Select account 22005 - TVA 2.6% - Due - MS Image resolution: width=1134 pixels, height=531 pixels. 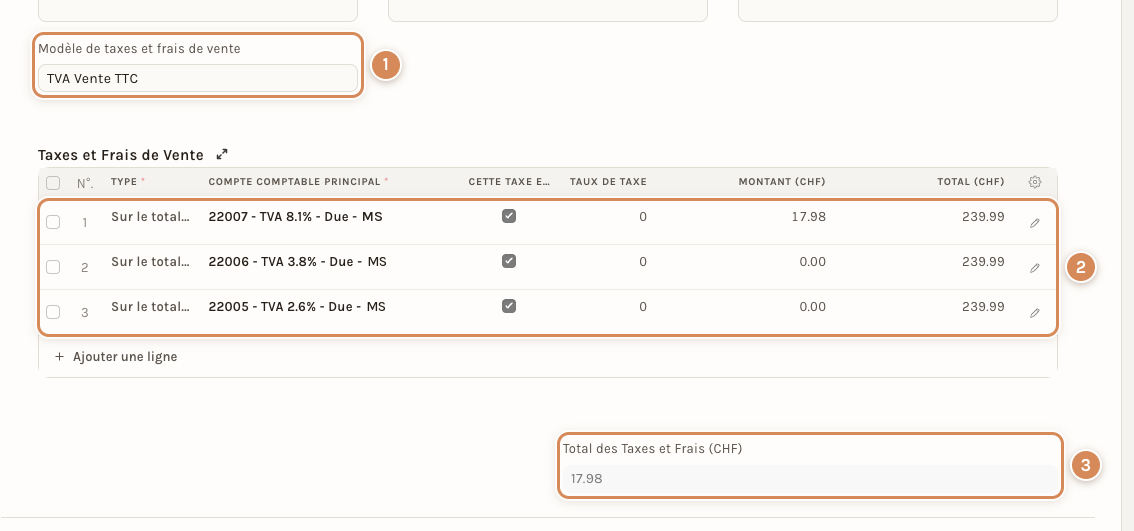(297, 307)
